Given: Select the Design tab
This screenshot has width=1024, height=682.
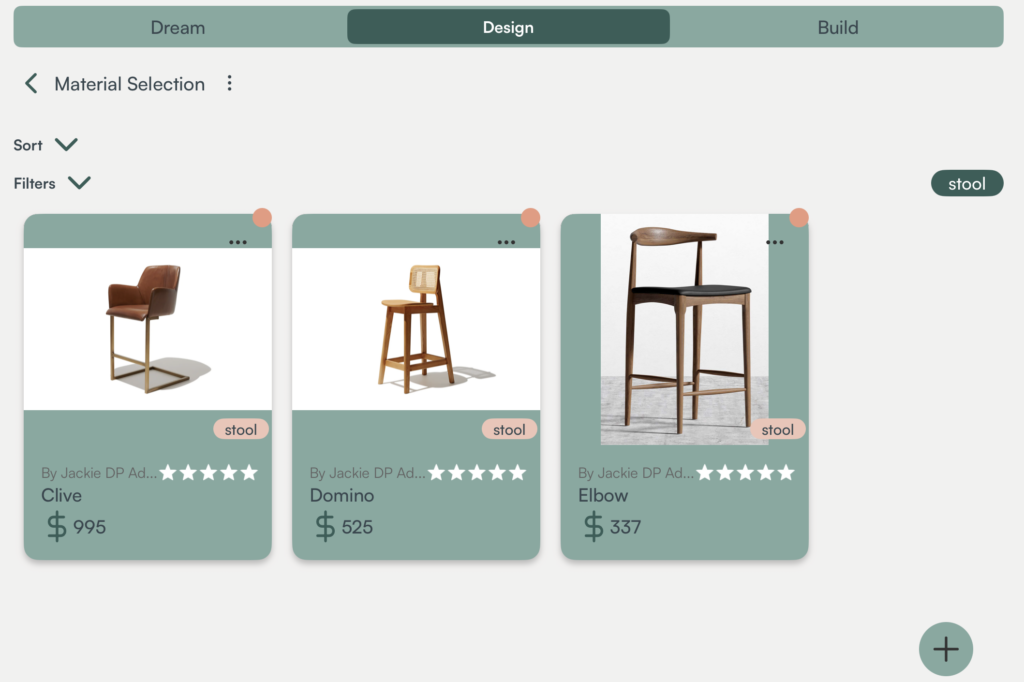Looking at the screenshot, I should 508,27.
